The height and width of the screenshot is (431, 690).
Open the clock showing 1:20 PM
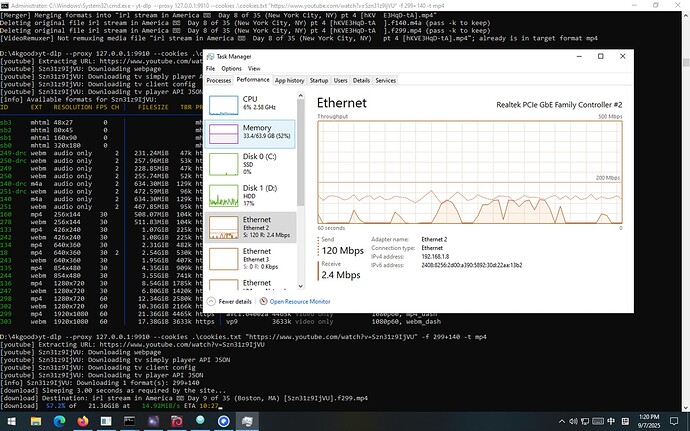click(649, 421)
